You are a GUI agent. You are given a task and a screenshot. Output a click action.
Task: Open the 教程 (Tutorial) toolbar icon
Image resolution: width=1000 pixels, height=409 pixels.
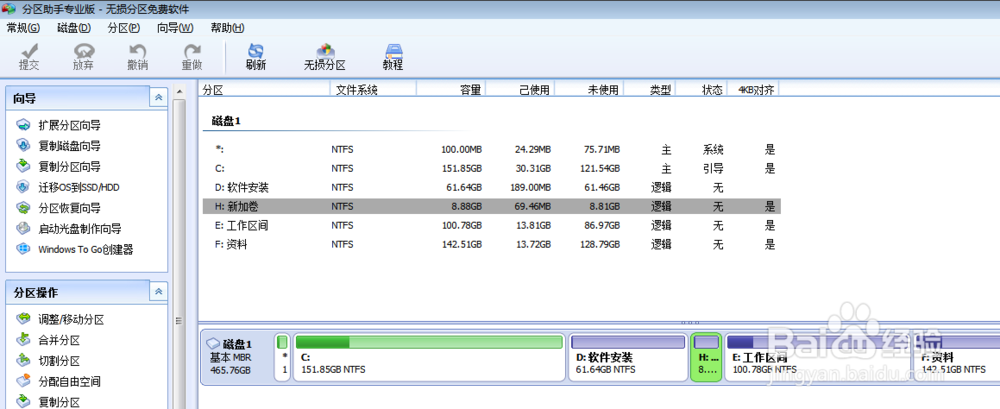[393, 57]
